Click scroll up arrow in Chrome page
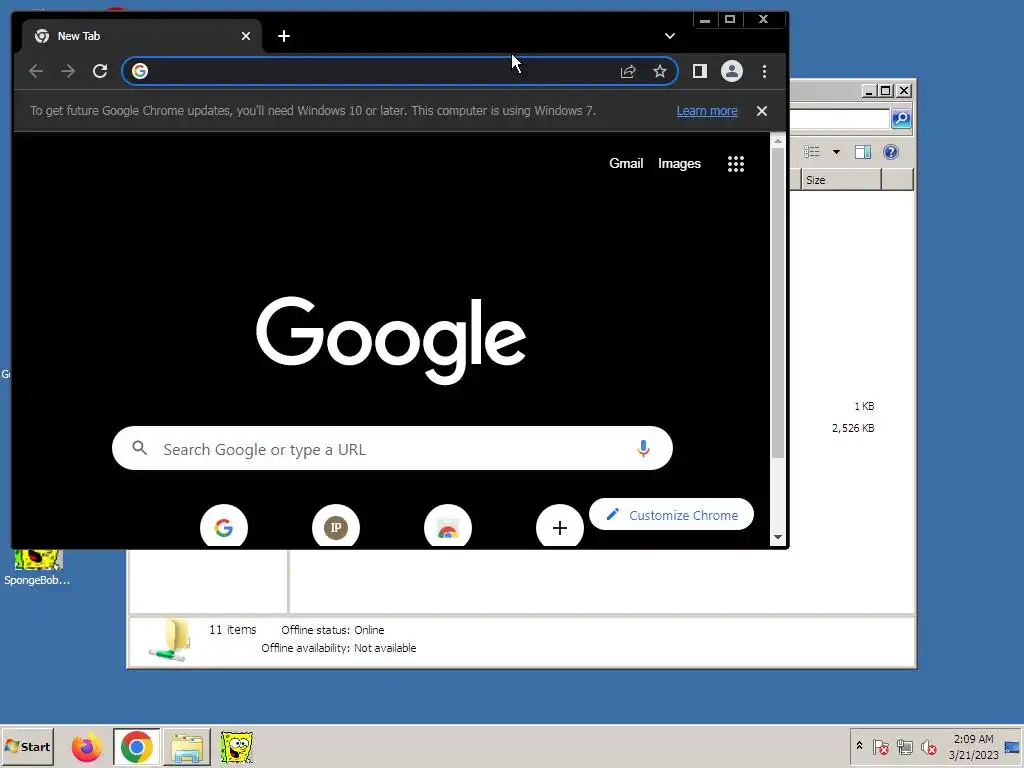The width and height of the screenshot is (1024, 768). tap(777, 140)
